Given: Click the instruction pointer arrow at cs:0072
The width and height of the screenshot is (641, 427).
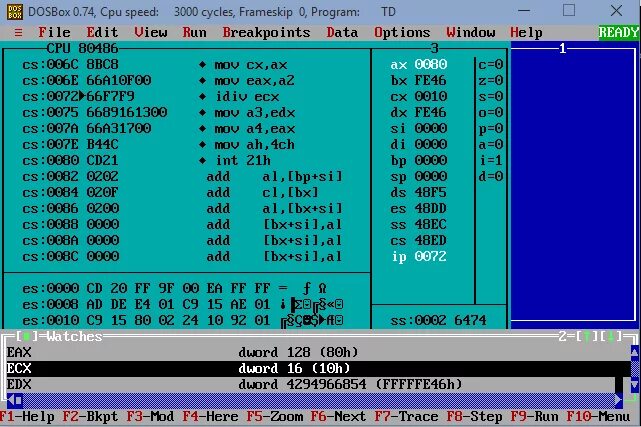Looking at the screenshot, I should click(x=82, y=96).
